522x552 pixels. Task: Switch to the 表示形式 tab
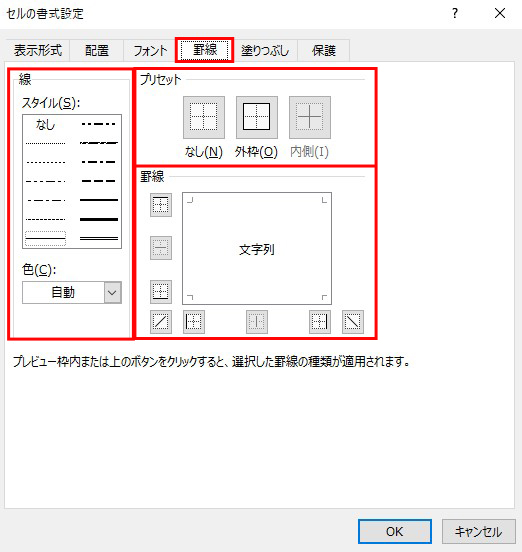tap(38, 50)
